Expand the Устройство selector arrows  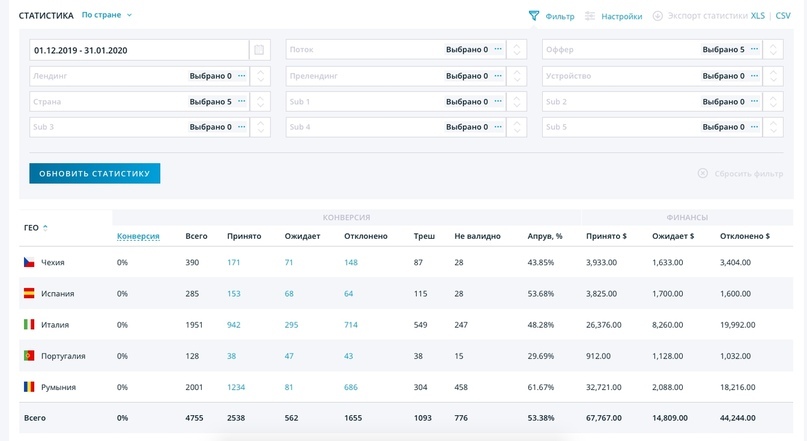773,76
